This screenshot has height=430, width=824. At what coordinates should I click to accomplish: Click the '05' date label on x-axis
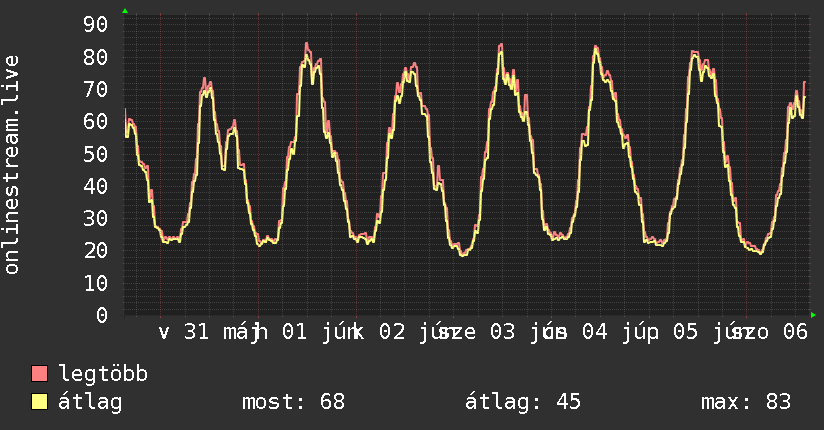pyautogui.click(x=686, y=332)
